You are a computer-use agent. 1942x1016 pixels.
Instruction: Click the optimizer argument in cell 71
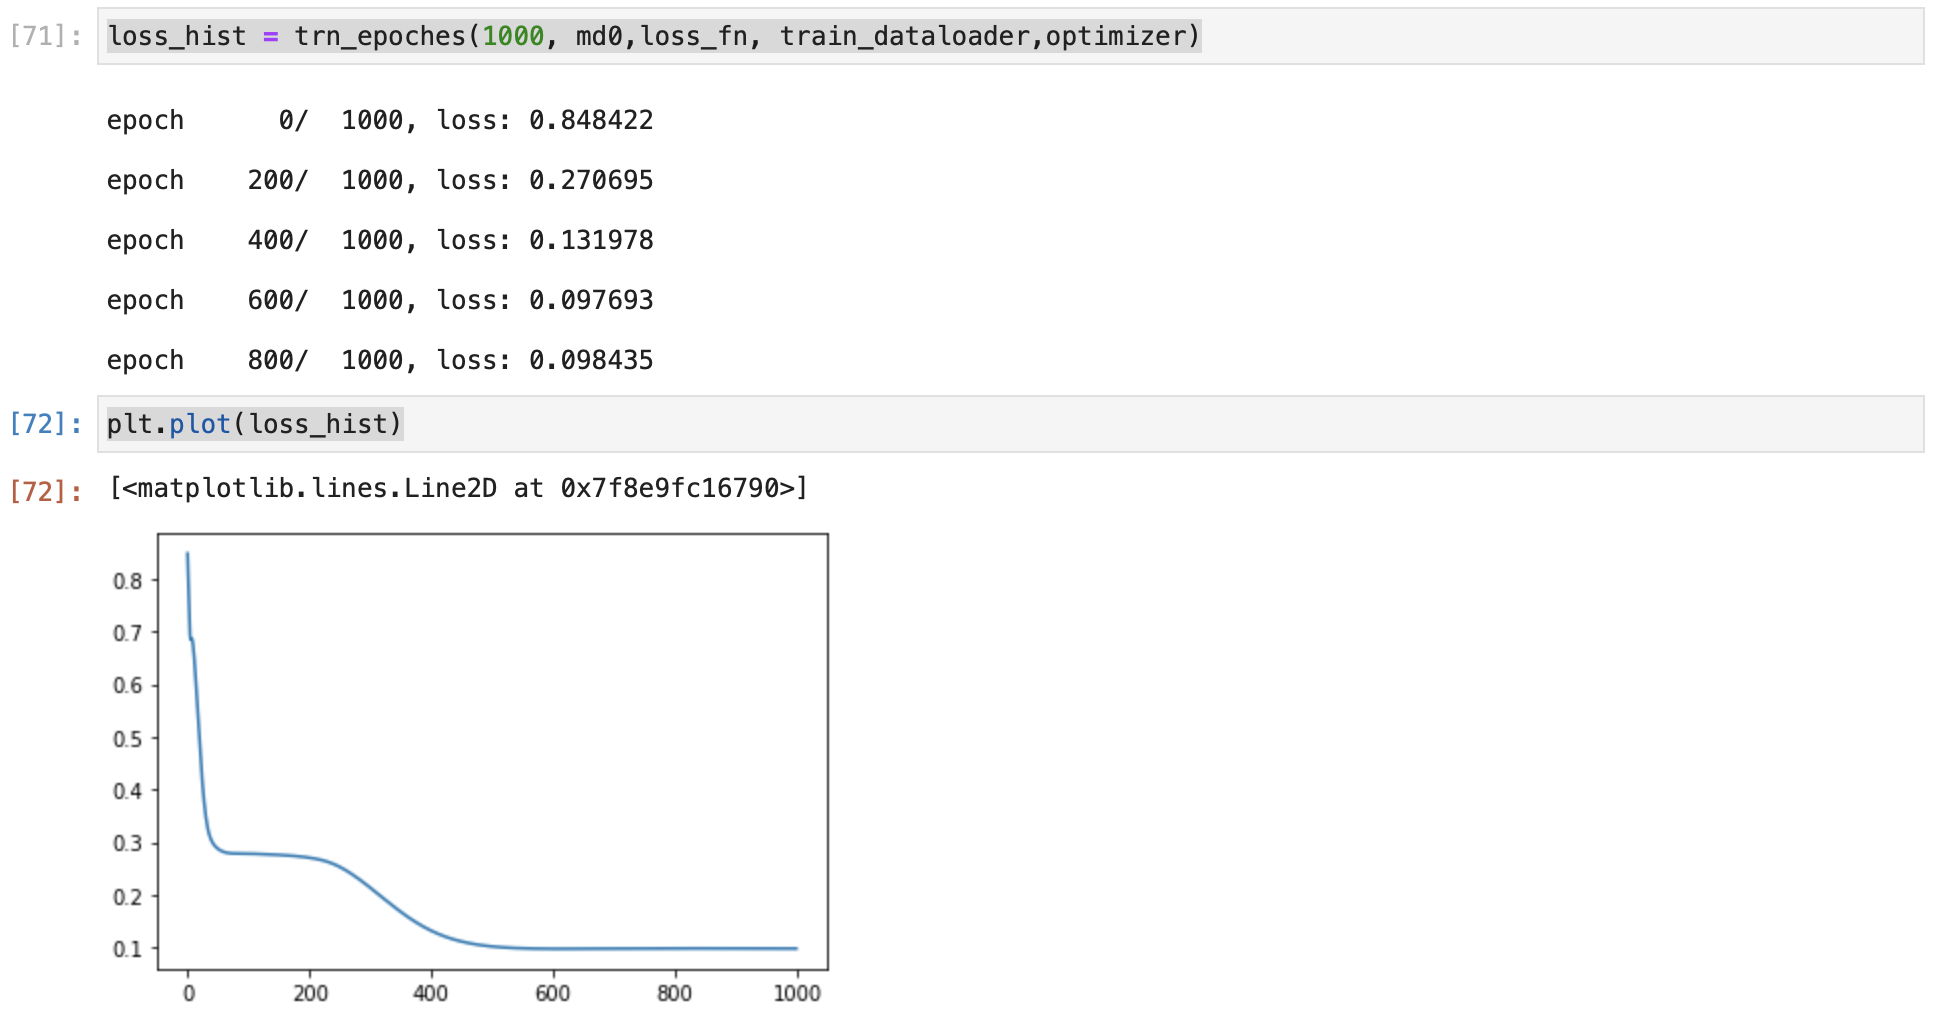coord(1115,37)
